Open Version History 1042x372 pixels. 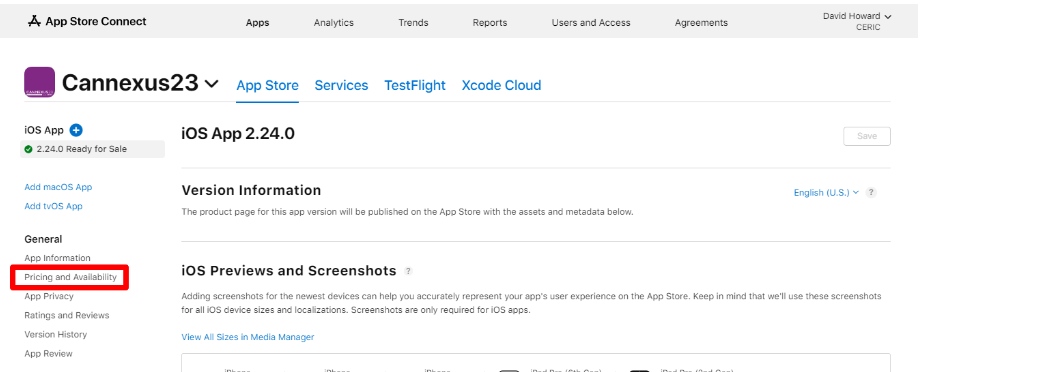55,334
